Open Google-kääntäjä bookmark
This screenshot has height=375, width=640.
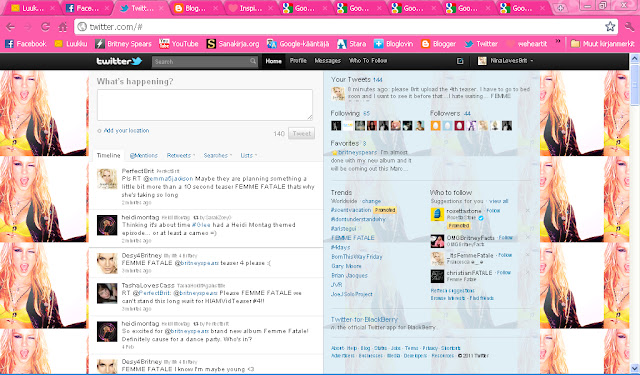(x=298, y=44)
